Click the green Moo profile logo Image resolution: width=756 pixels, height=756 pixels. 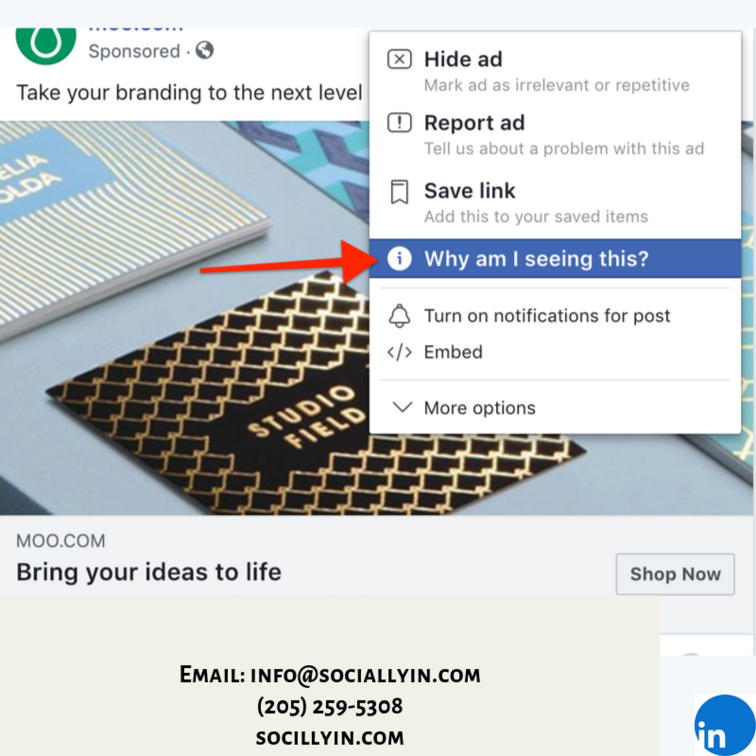(x=46, y=44)
